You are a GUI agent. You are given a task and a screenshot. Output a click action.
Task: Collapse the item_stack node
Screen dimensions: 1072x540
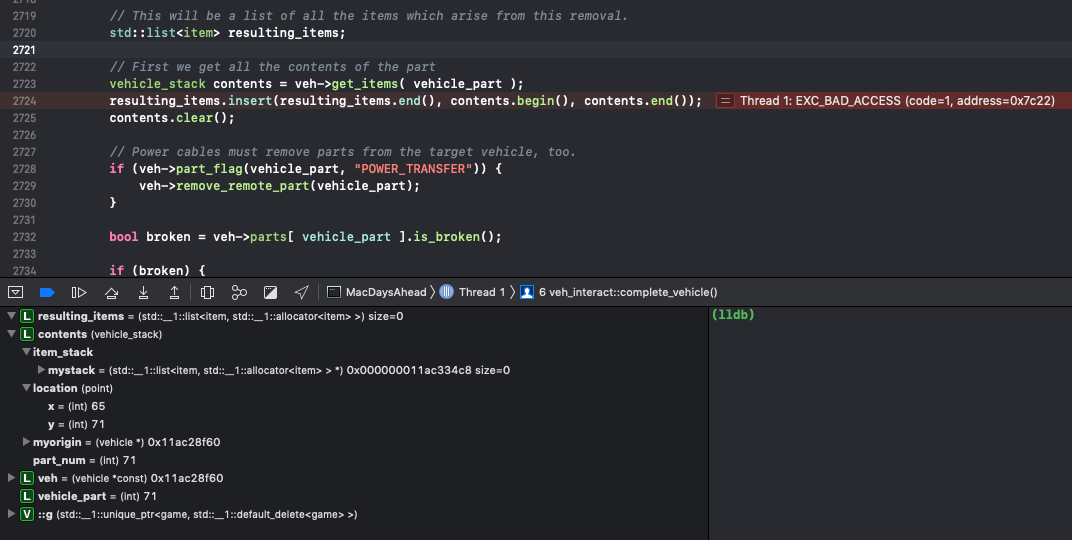click(x=27, y=351)
